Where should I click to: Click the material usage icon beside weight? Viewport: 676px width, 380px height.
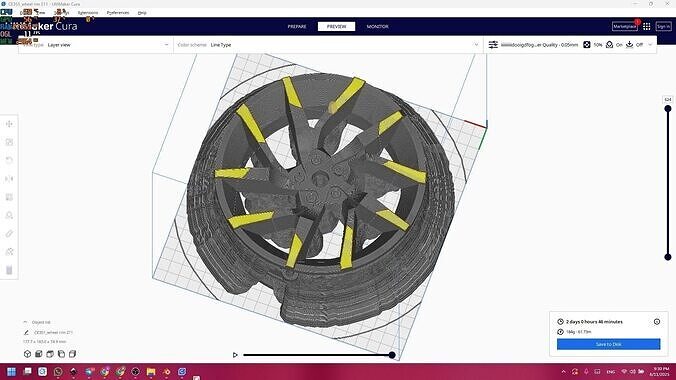pyautogui.click(x=560, y=332)
